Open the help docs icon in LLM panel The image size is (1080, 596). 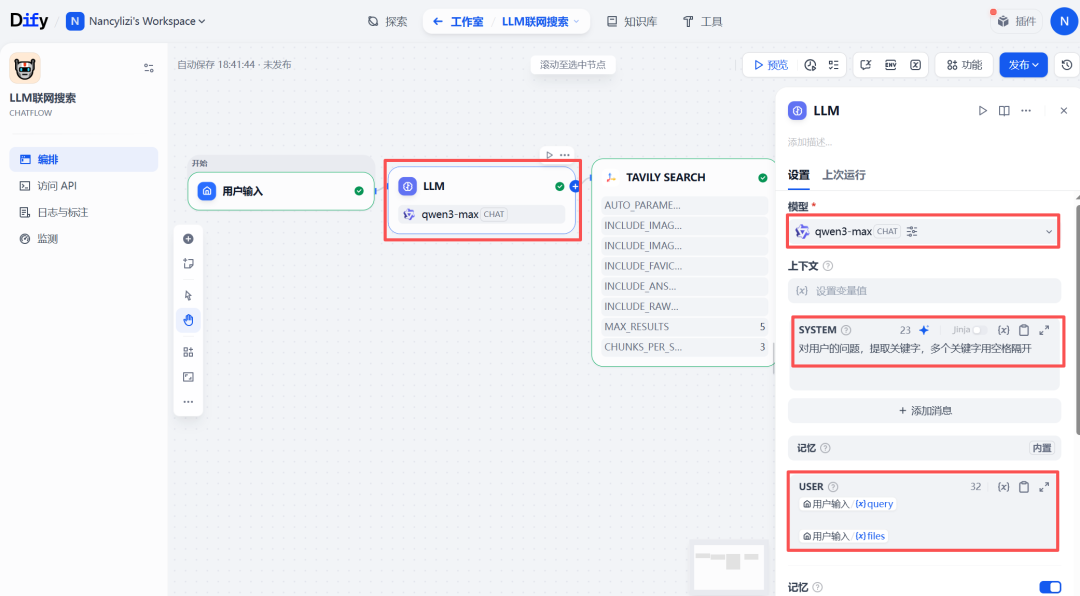coord(1004,110)
